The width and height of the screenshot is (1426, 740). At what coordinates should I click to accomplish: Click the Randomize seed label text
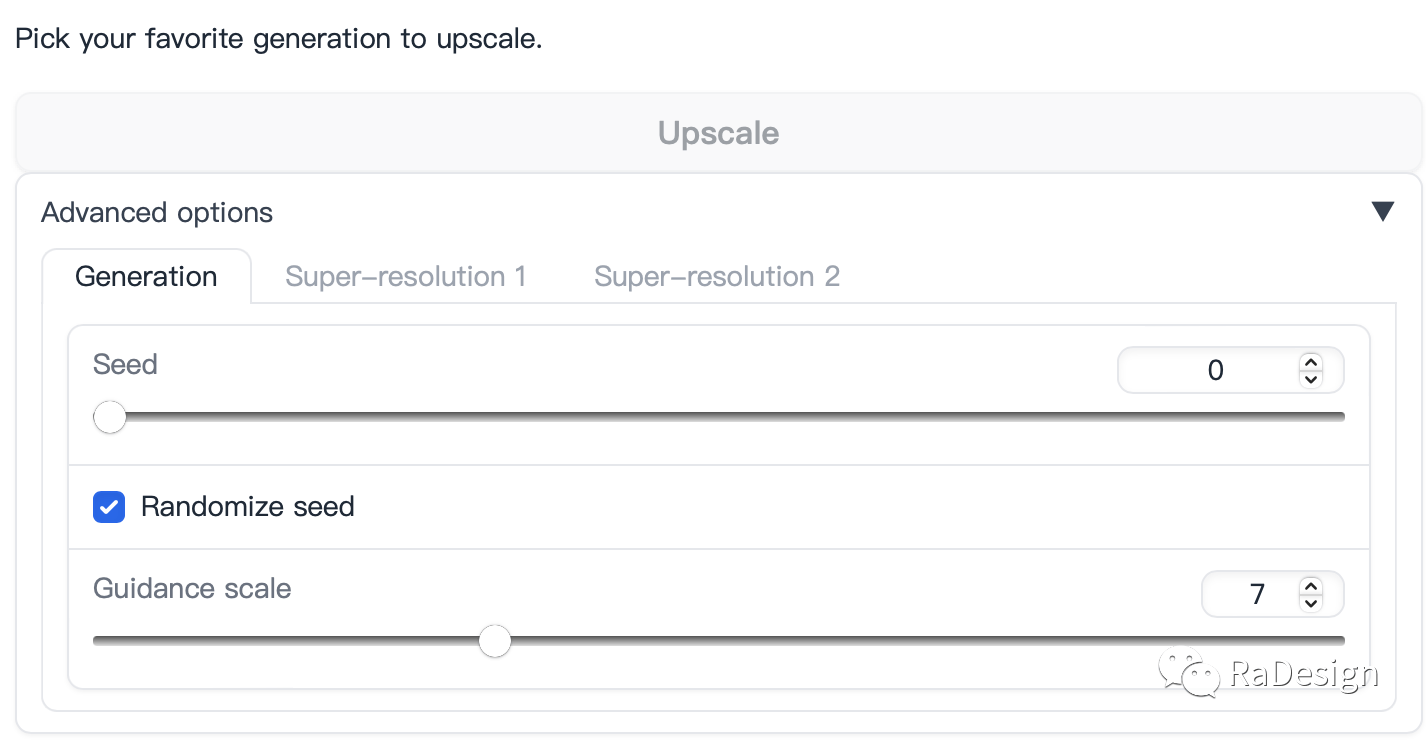coord(248,507)
